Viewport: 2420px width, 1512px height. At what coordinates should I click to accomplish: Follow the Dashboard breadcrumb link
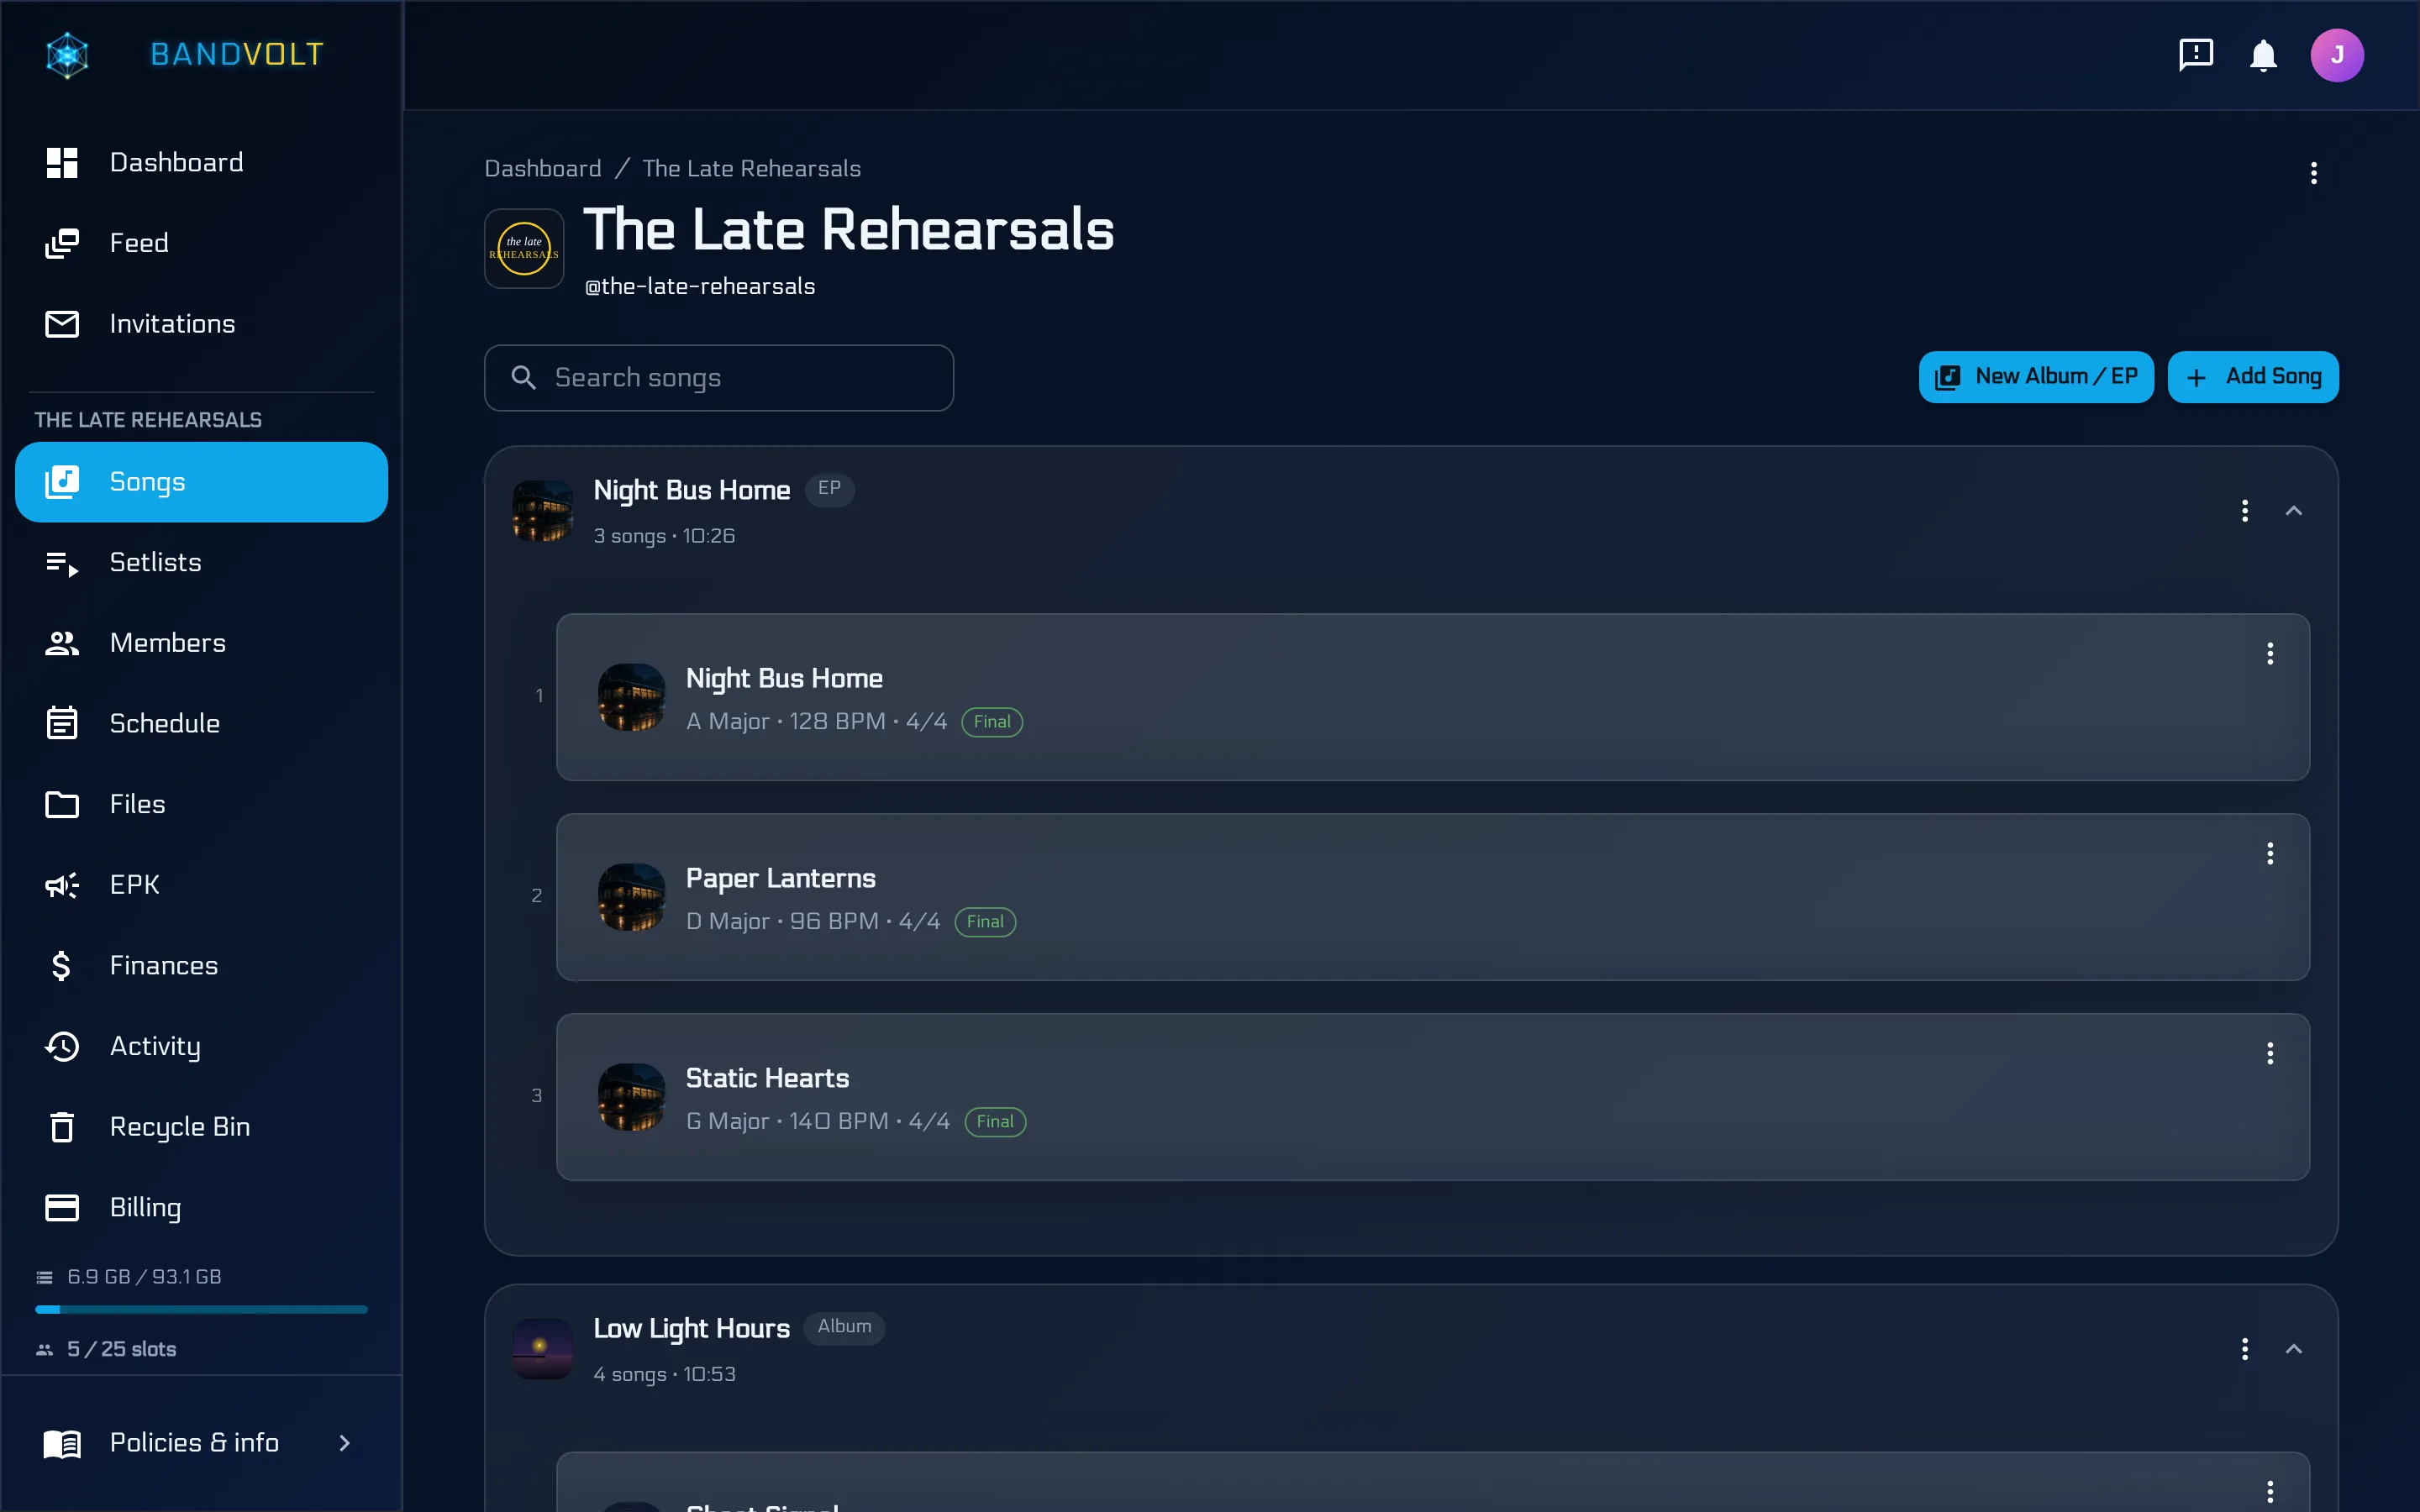pyautogui.click(x=543, y=169)
